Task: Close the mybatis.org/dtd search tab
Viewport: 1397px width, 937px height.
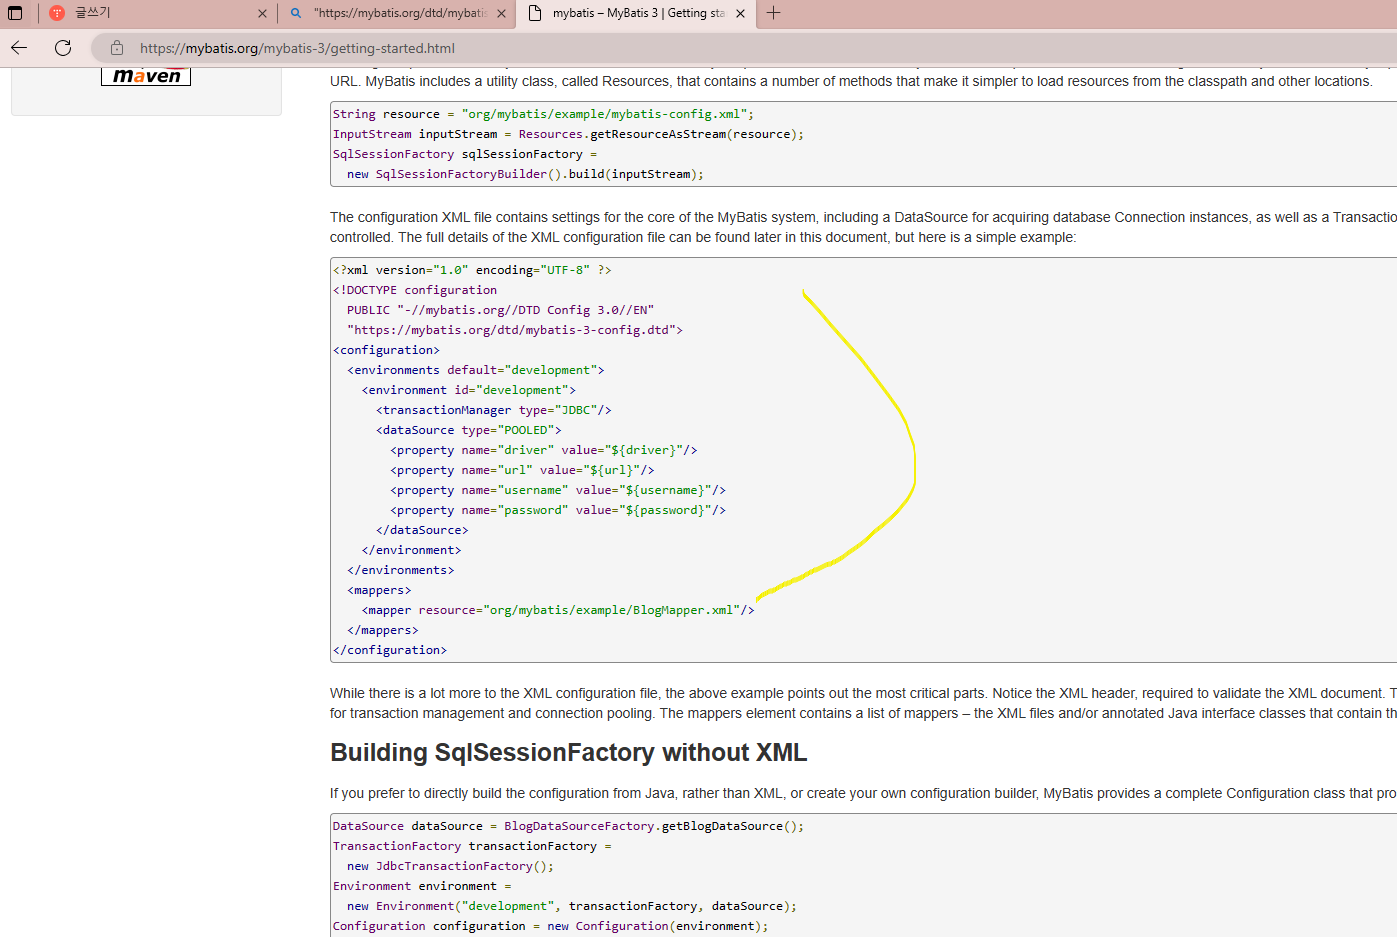Action: click(501, 13)
